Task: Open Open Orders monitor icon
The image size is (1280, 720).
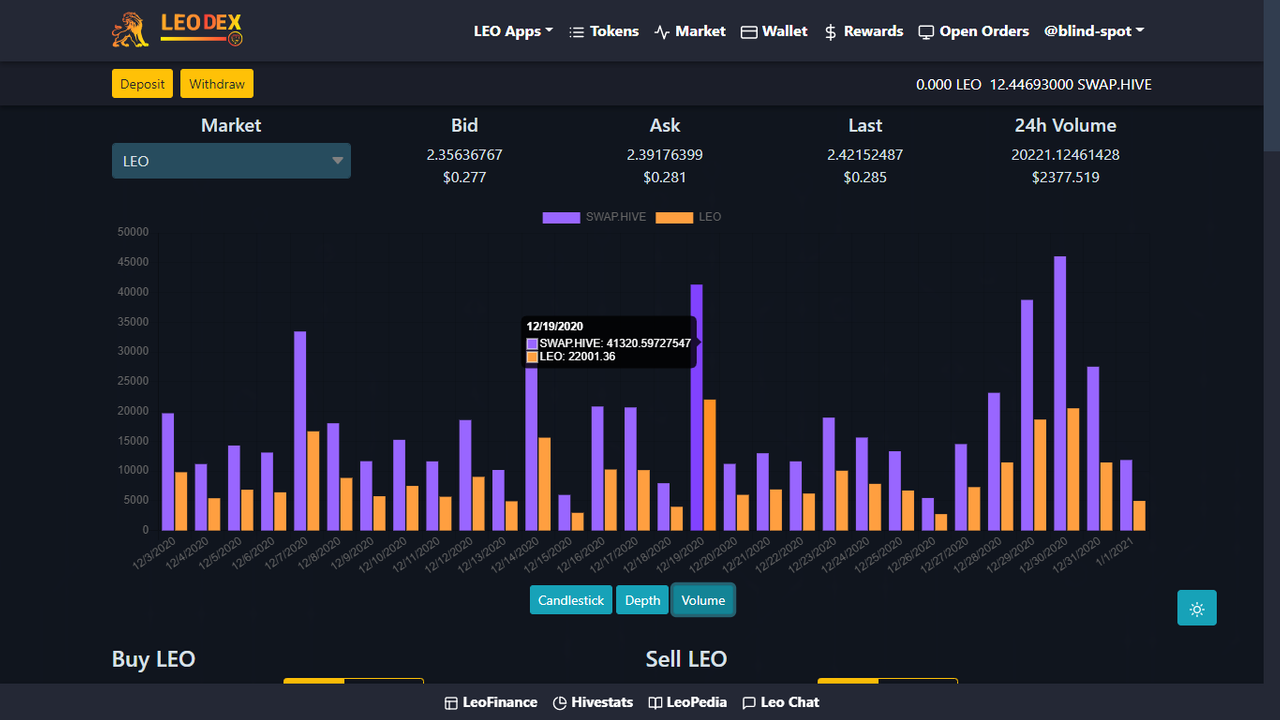Action: [x=926, y=32]
